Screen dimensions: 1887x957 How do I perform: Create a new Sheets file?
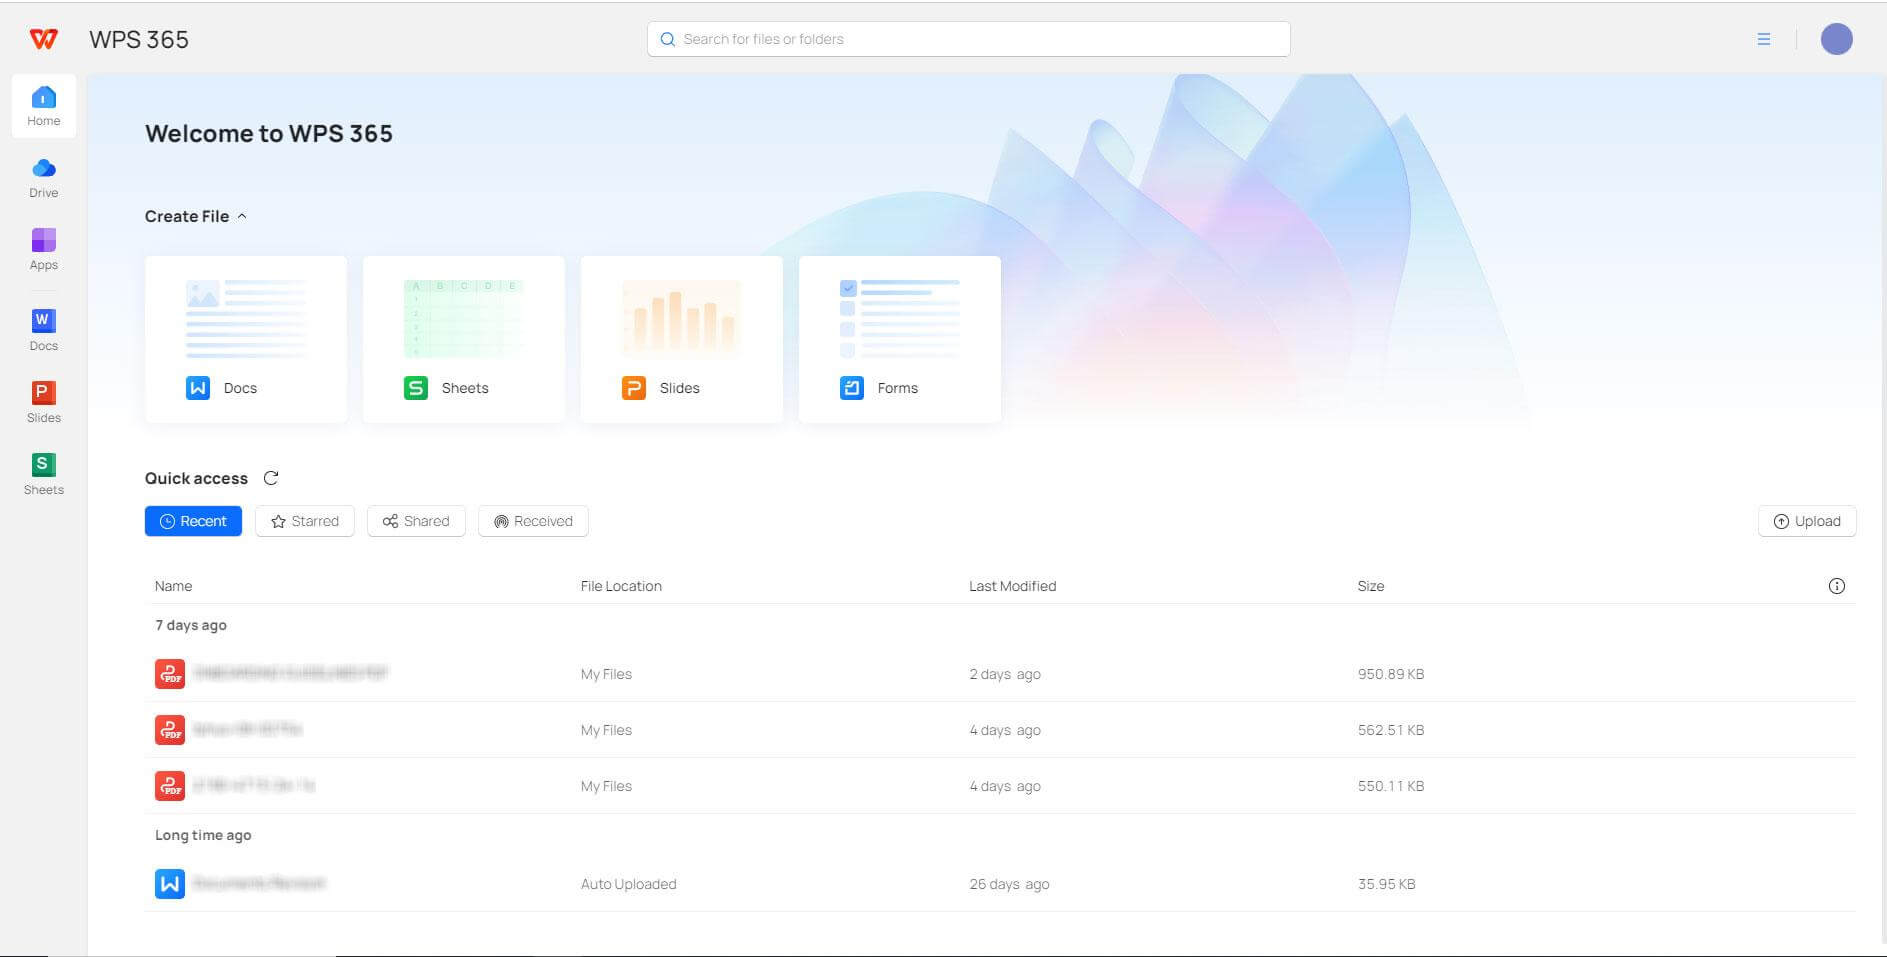coord(464,339)
